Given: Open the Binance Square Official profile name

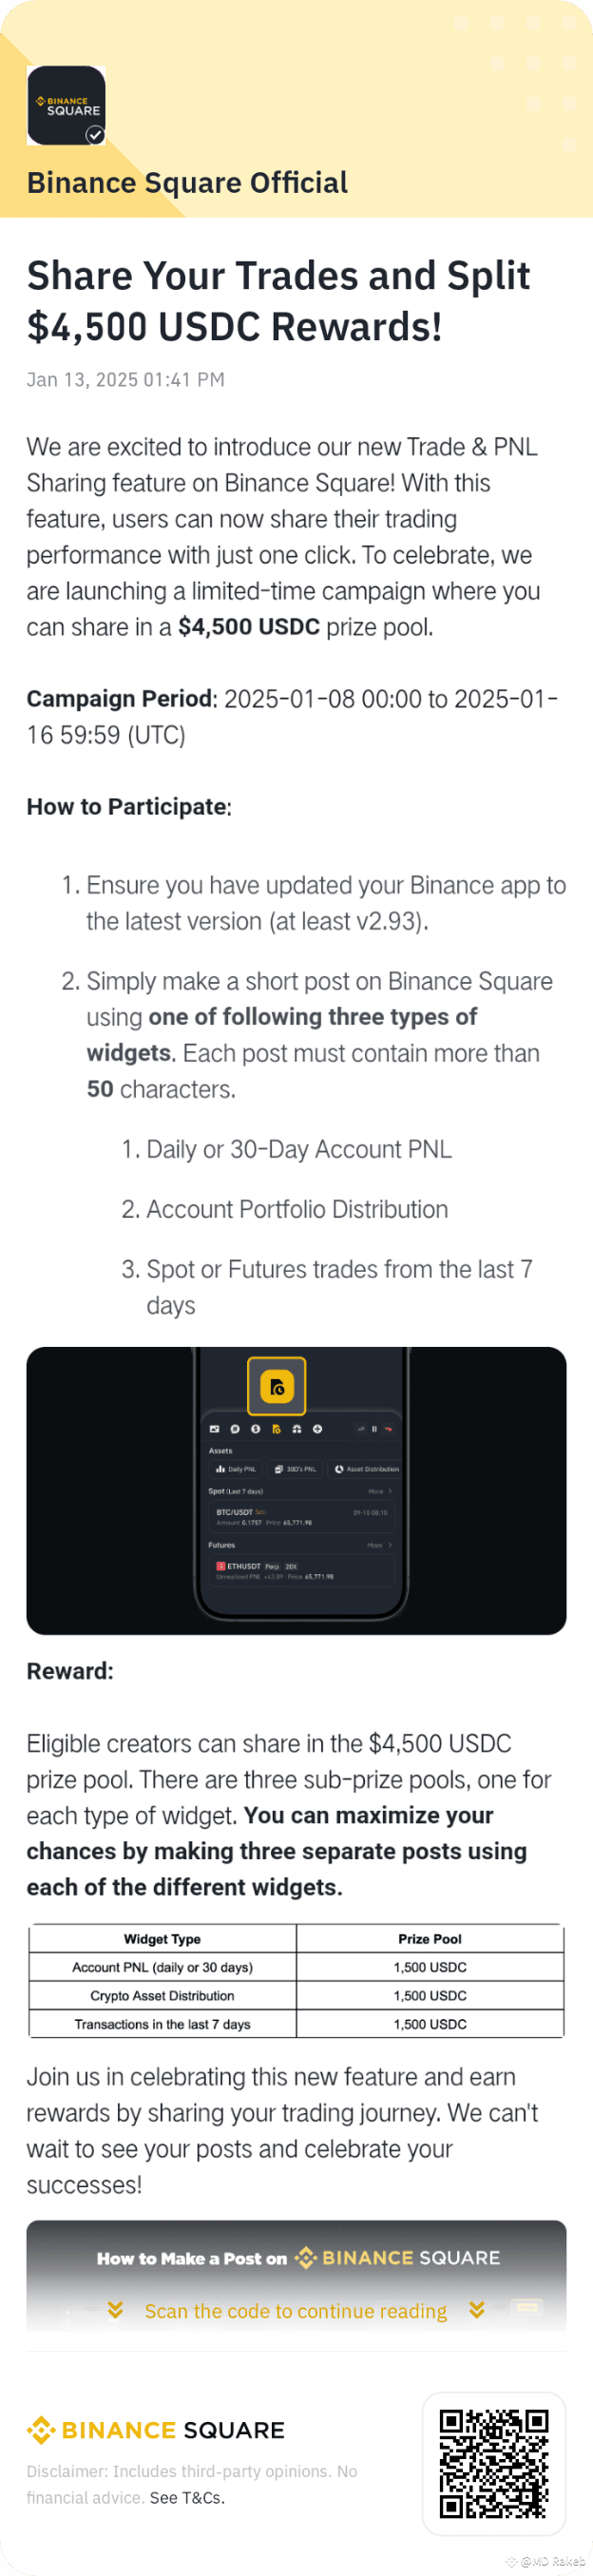Looking at the screenshot, I should tap(187, 183).
